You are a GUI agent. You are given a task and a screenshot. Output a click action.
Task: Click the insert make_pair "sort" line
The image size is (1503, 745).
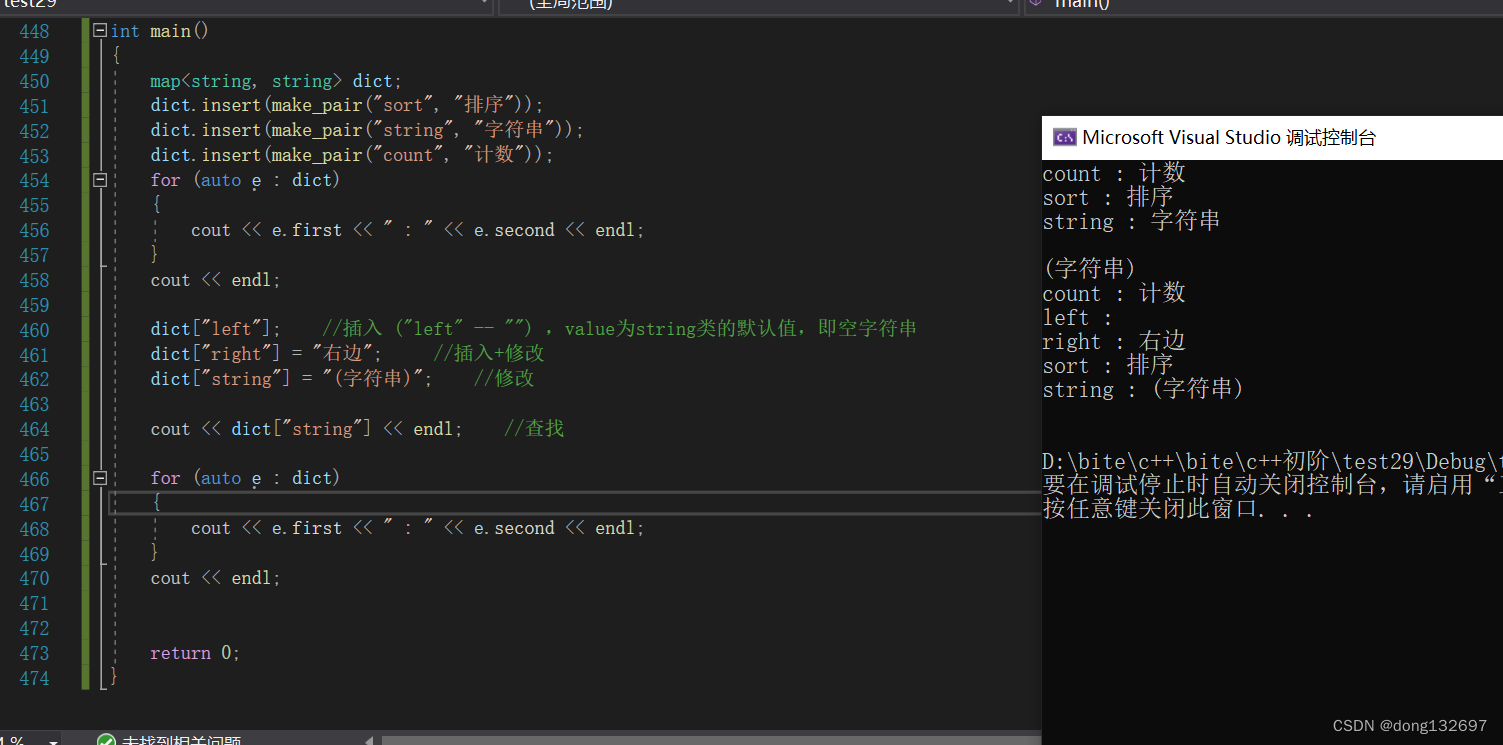coord(347,105)
